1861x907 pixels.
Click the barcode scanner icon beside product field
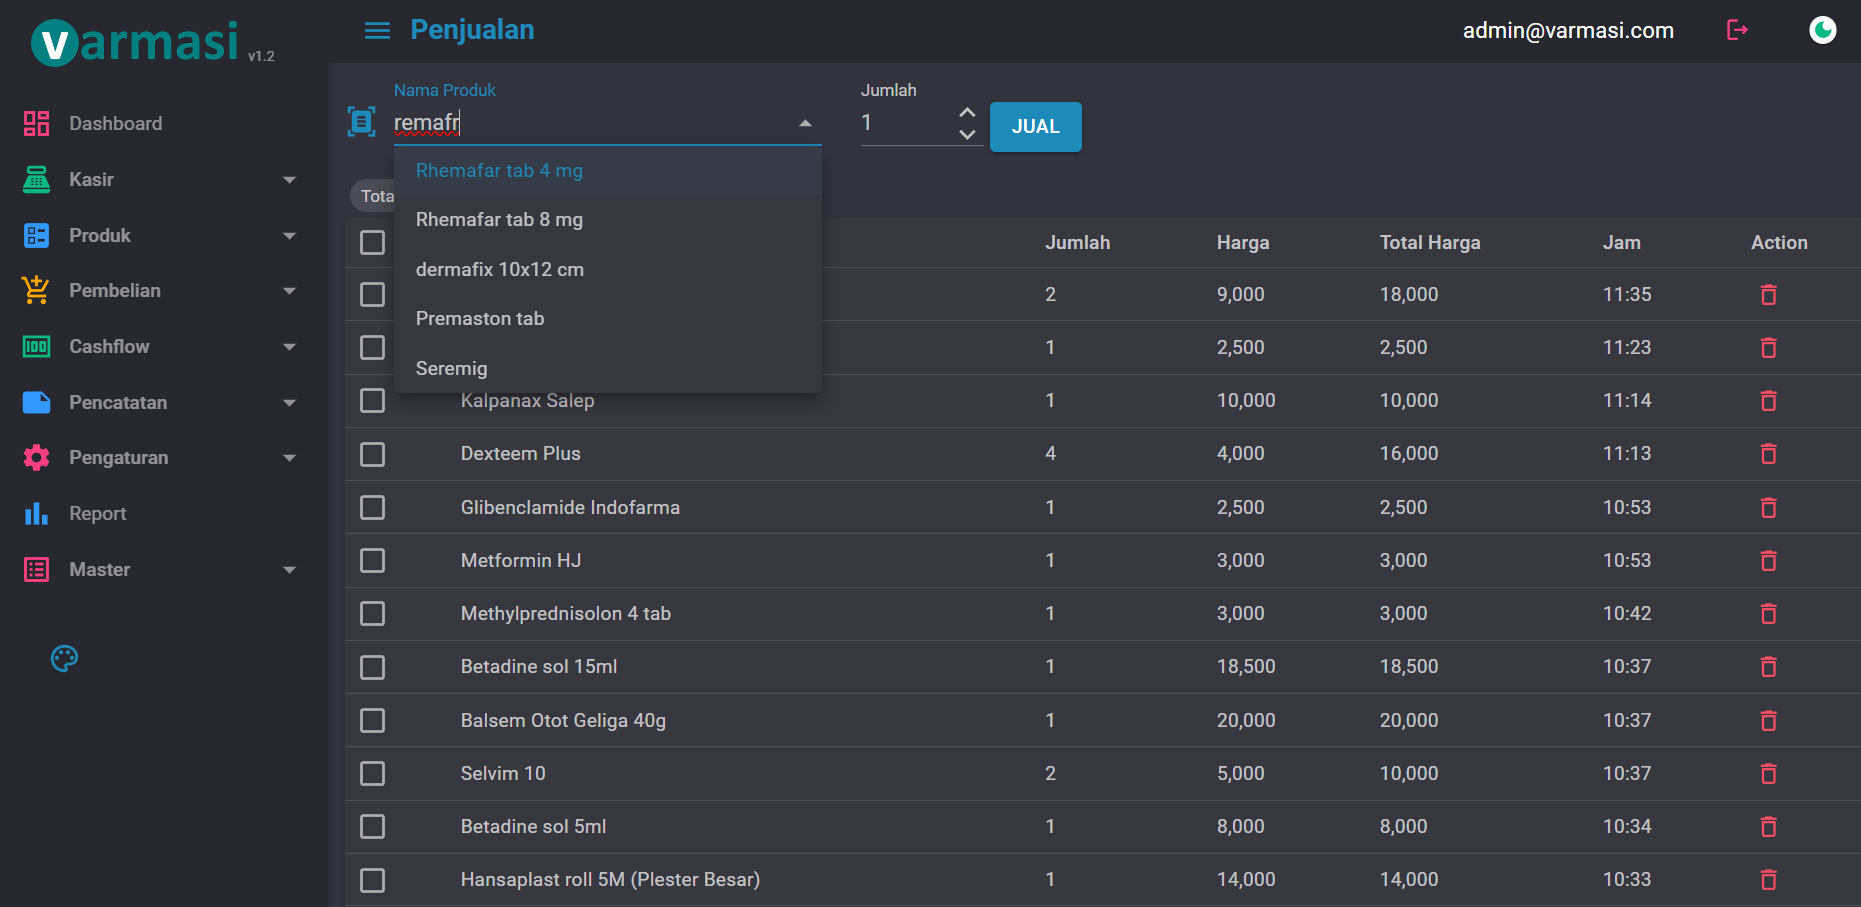[361, 122]
